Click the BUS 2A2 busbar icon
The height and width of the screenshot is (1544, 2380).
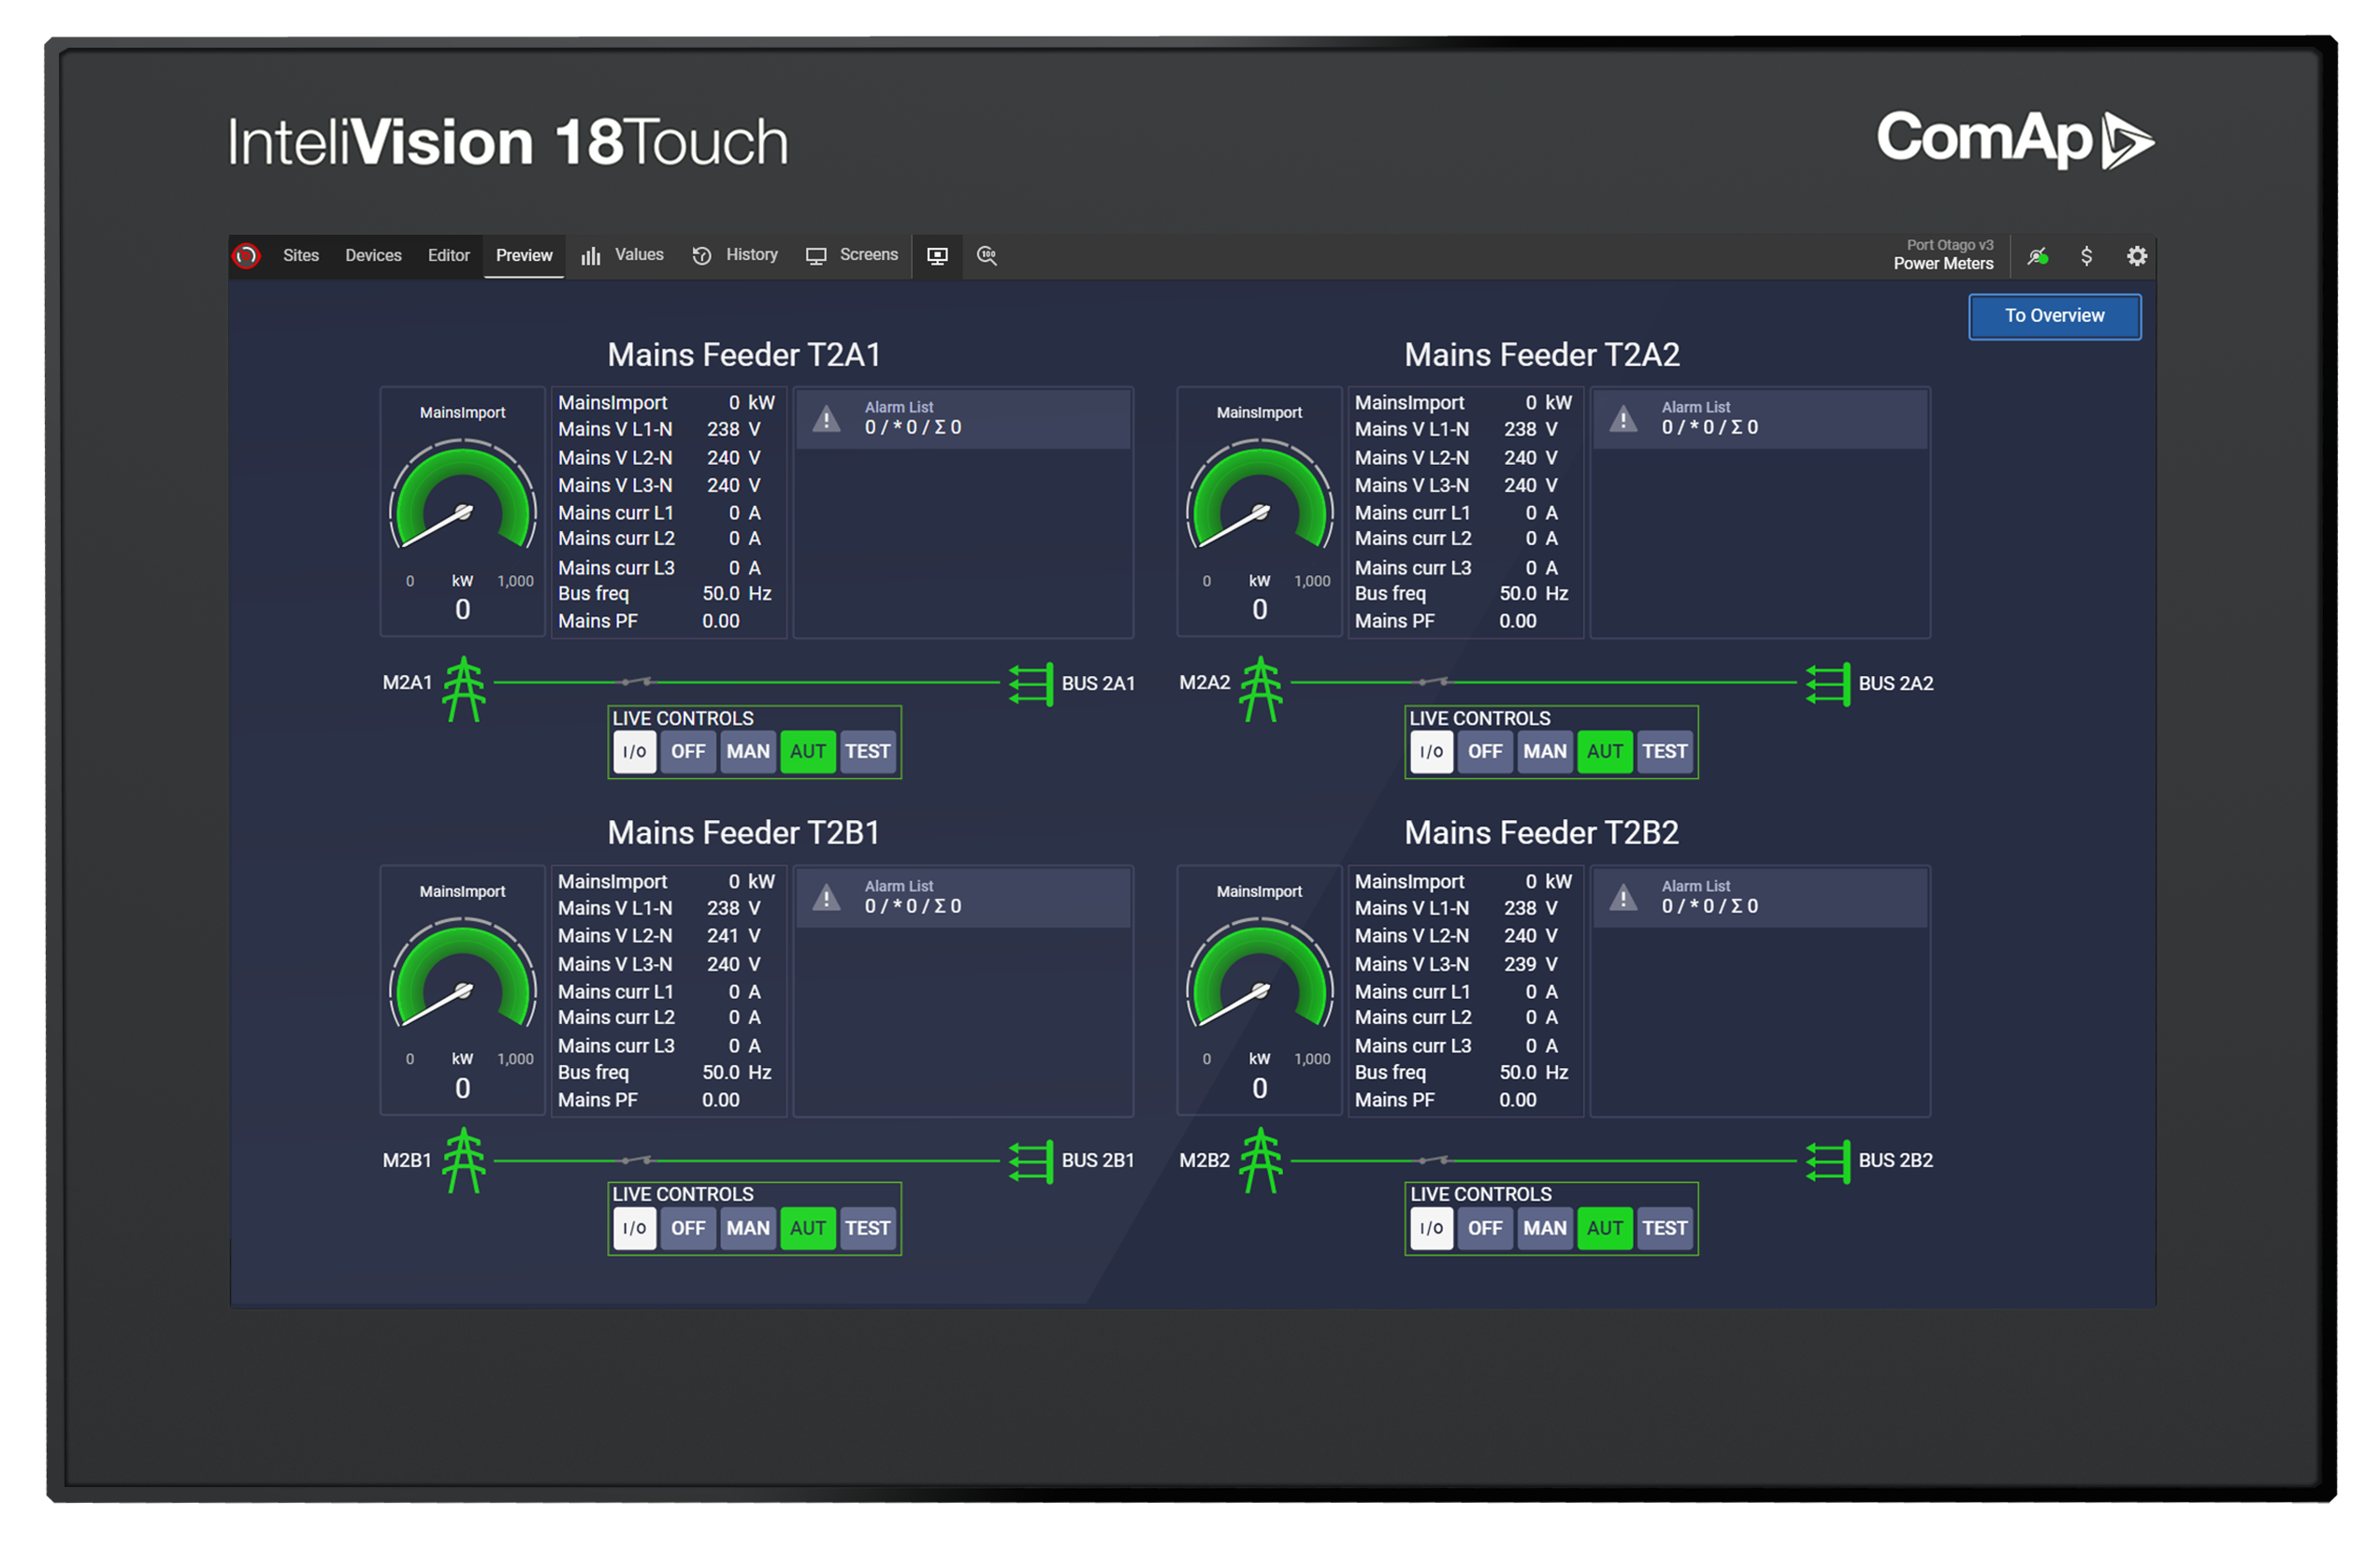(1828, 685)
